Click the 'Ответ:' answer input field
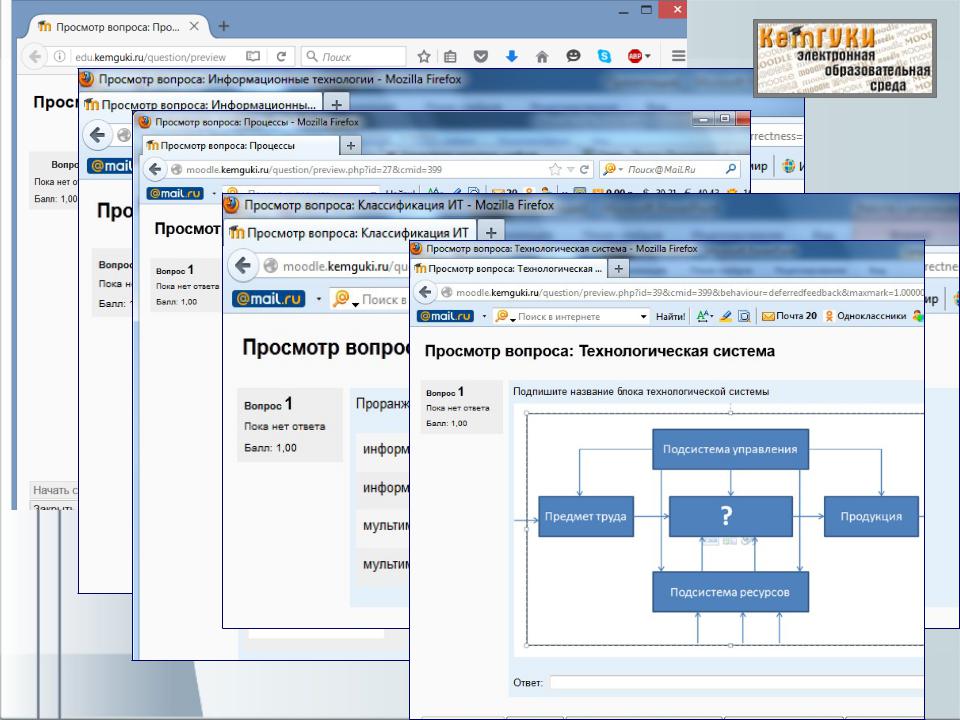The height and width of the screenshot is (720, 960). (737, 682)
